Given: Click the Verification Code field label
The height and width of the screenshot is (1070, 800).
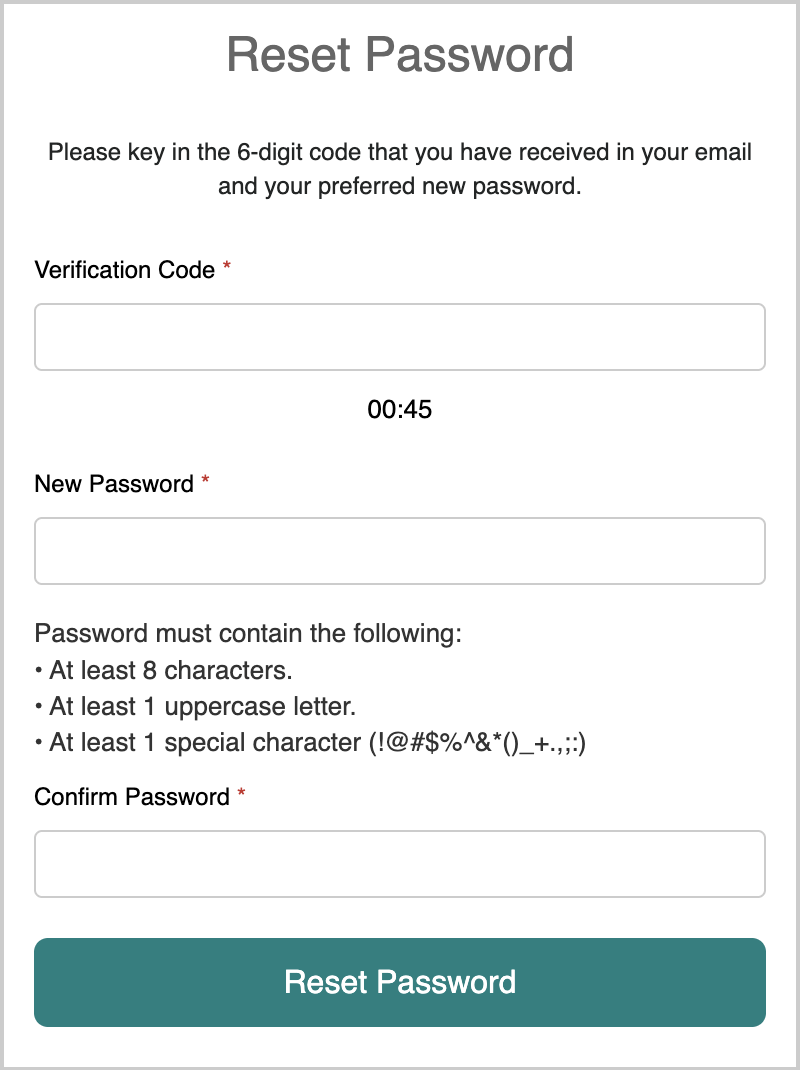Looking at the screenshot, I should (125, 270).
